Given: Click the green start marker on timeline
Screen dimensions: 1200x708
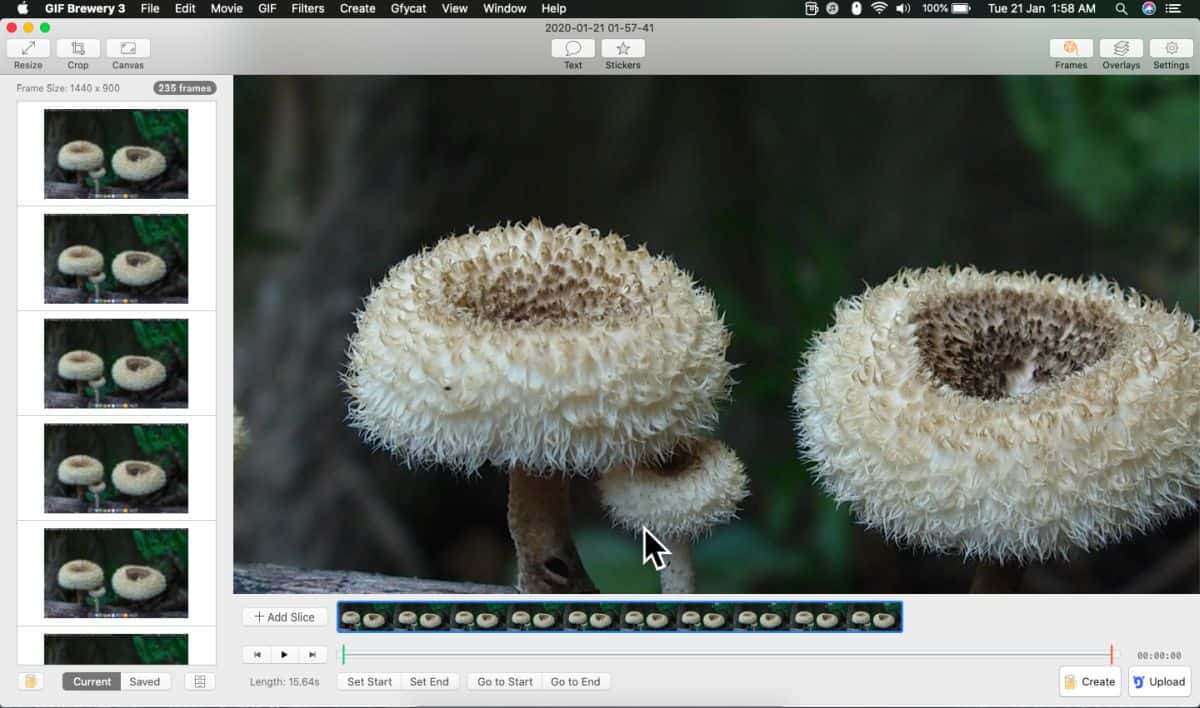Looking at the screenshot, I should pos(343,655).
